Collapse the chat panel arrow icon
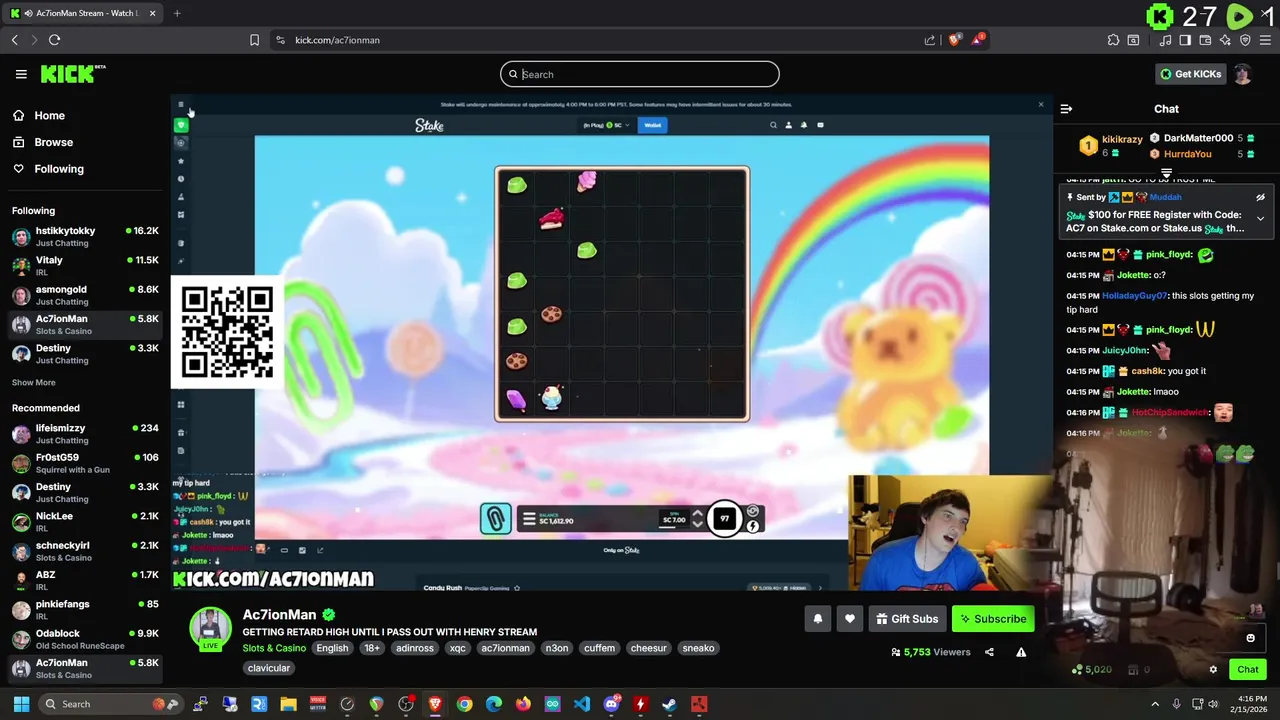The image size is (1280, 720). pyautogui.click(x=1066, y=109)
